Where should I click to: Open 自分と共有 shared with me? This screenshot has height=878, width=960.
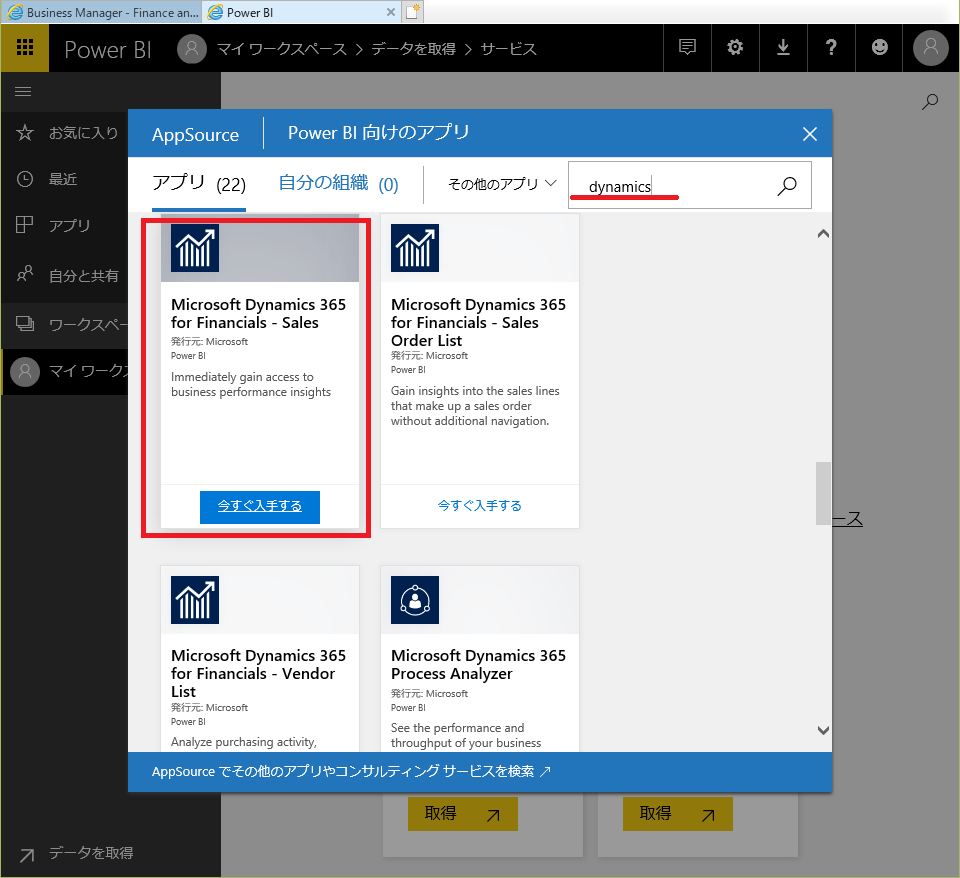click(65, 276)
